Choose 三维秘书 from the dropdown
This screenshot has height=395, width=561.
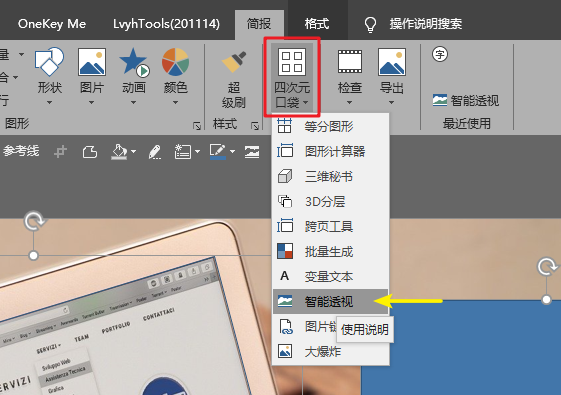tap(330, 176)
